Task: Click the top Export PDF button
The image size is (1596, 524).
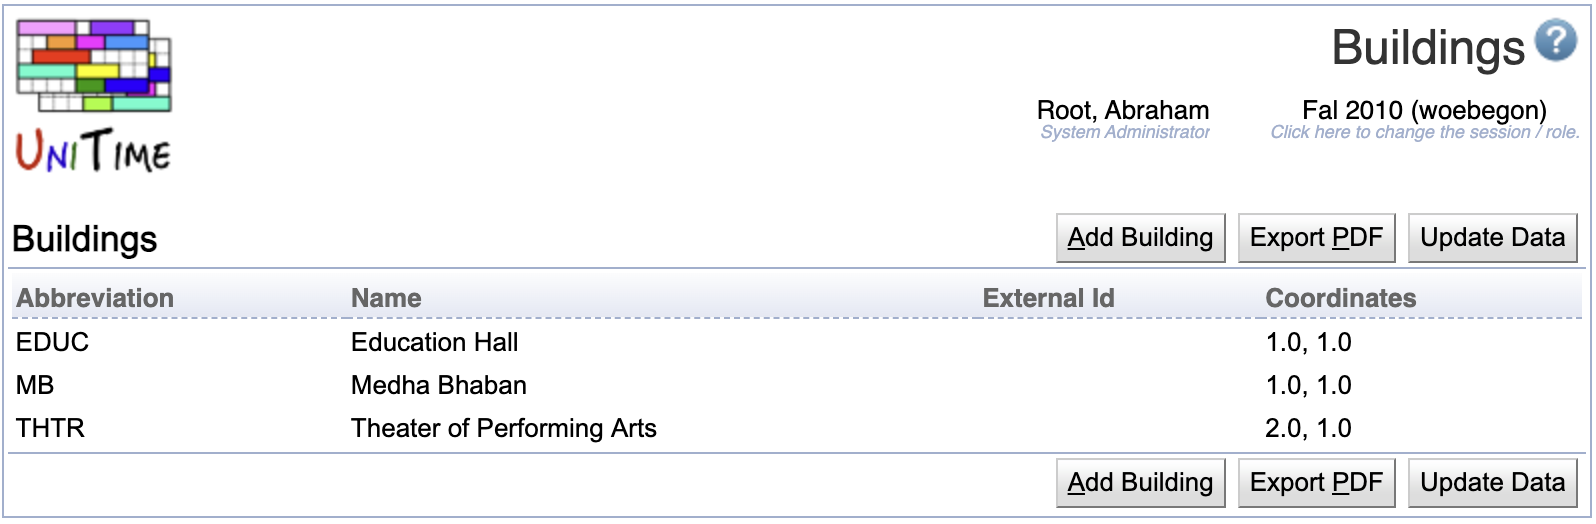Action: coord(1316,238)
